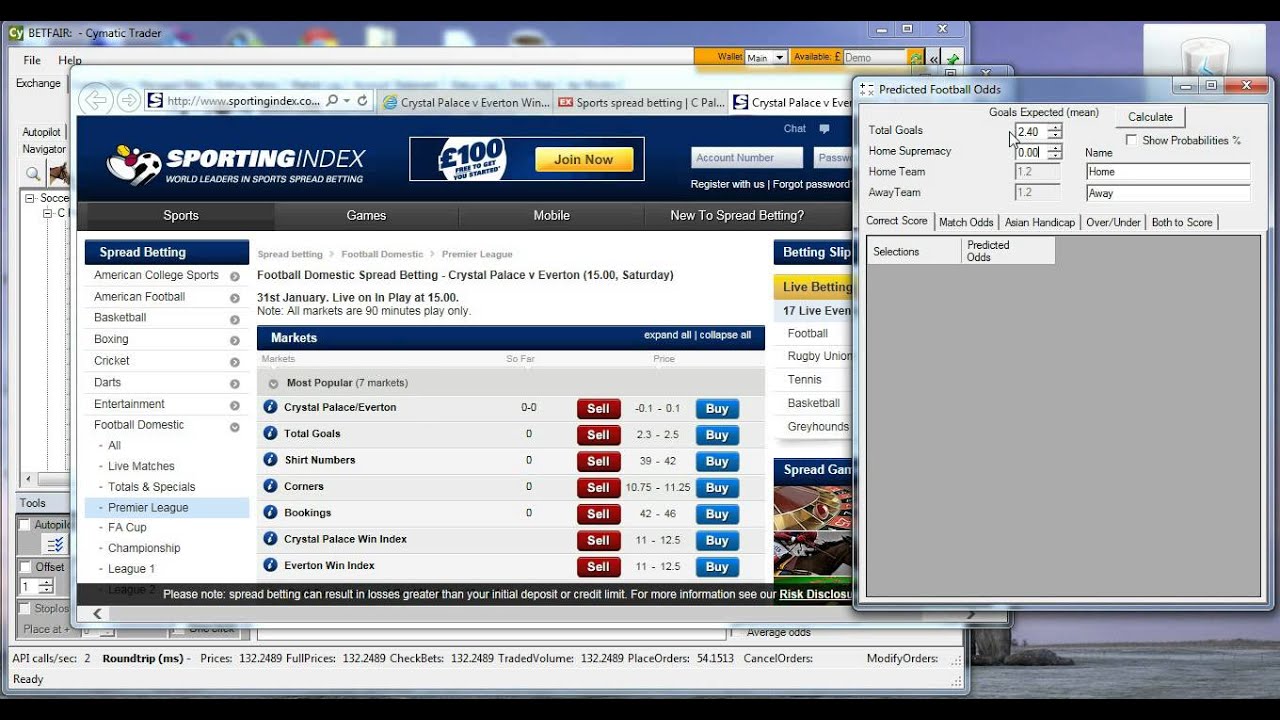Click info icon beside Everton Win Index
This screenshot has width=1280, height=720.
(270, 565)
